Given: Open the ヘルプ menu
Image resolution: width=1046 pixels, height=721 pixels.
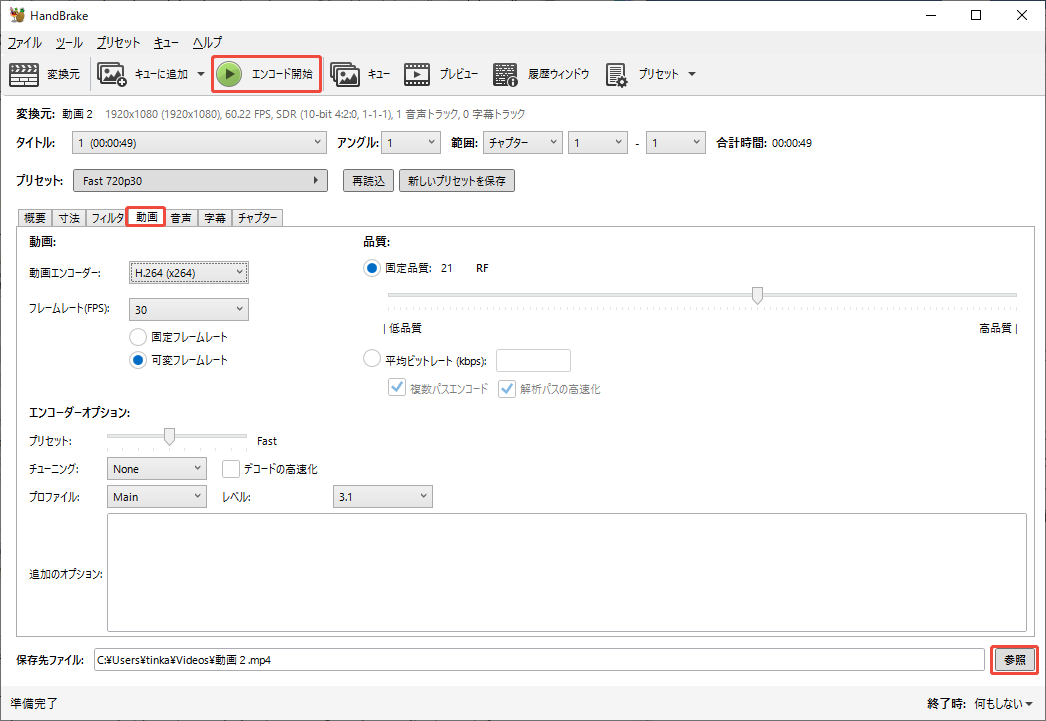Looking at the screenshot, I should coord(207,43).
